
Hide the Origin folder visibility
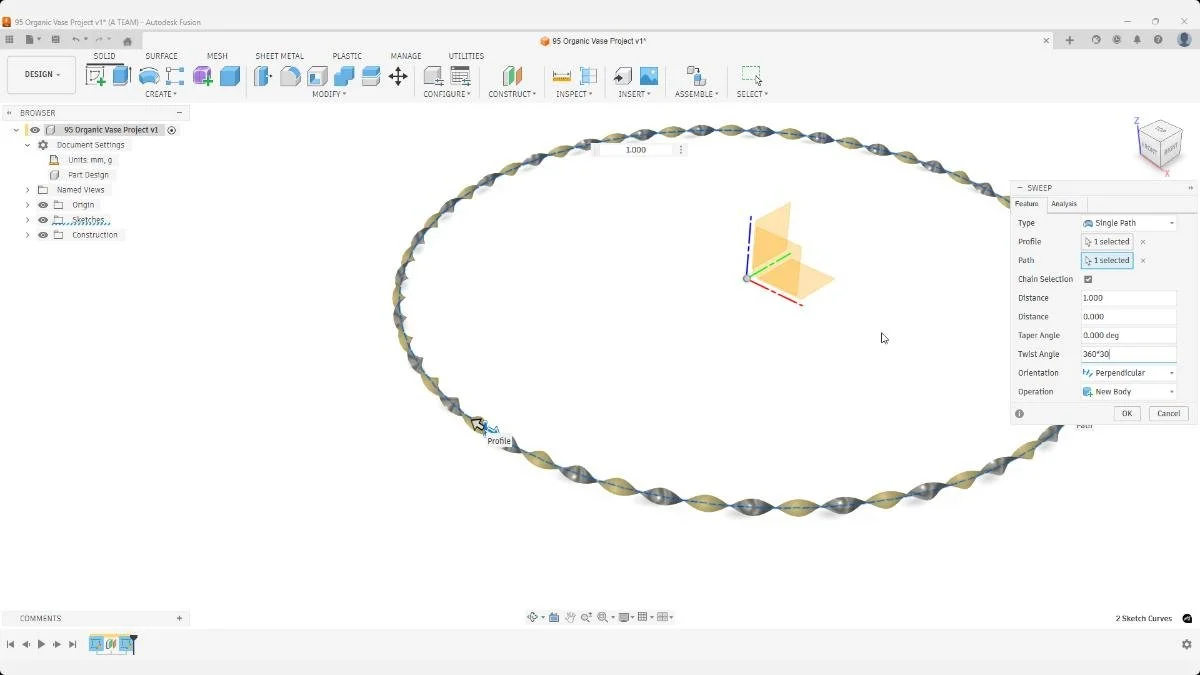(42, 204)
